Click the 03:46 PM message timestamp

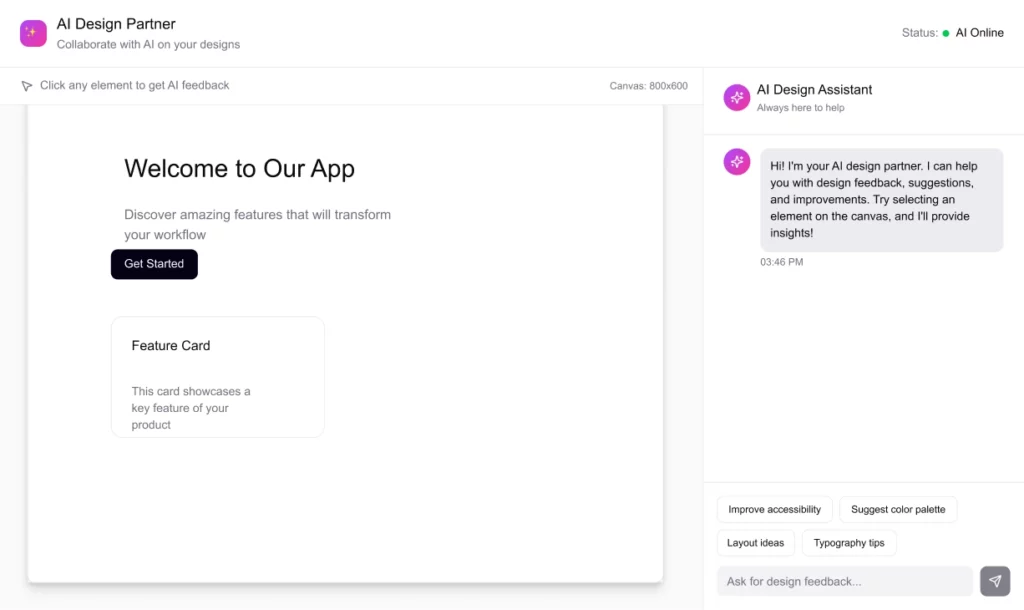click(x=781, y=262)
